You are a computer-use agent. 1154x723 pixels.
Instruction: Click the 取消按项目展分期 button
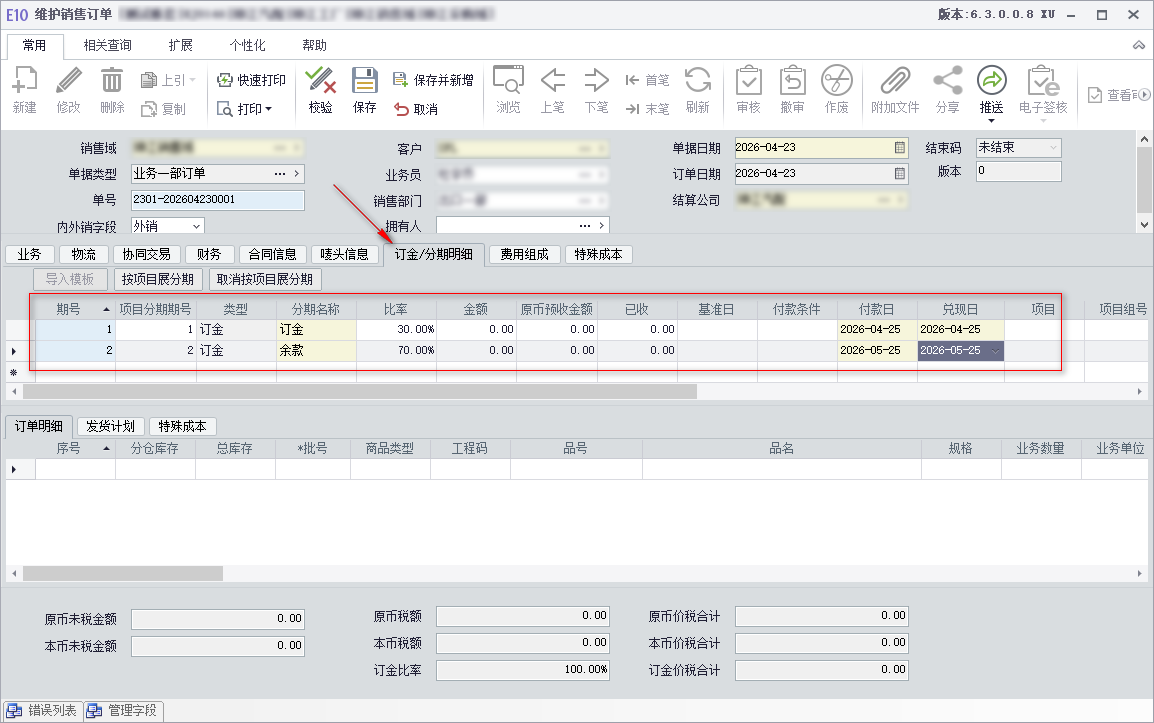pos(265,280)
